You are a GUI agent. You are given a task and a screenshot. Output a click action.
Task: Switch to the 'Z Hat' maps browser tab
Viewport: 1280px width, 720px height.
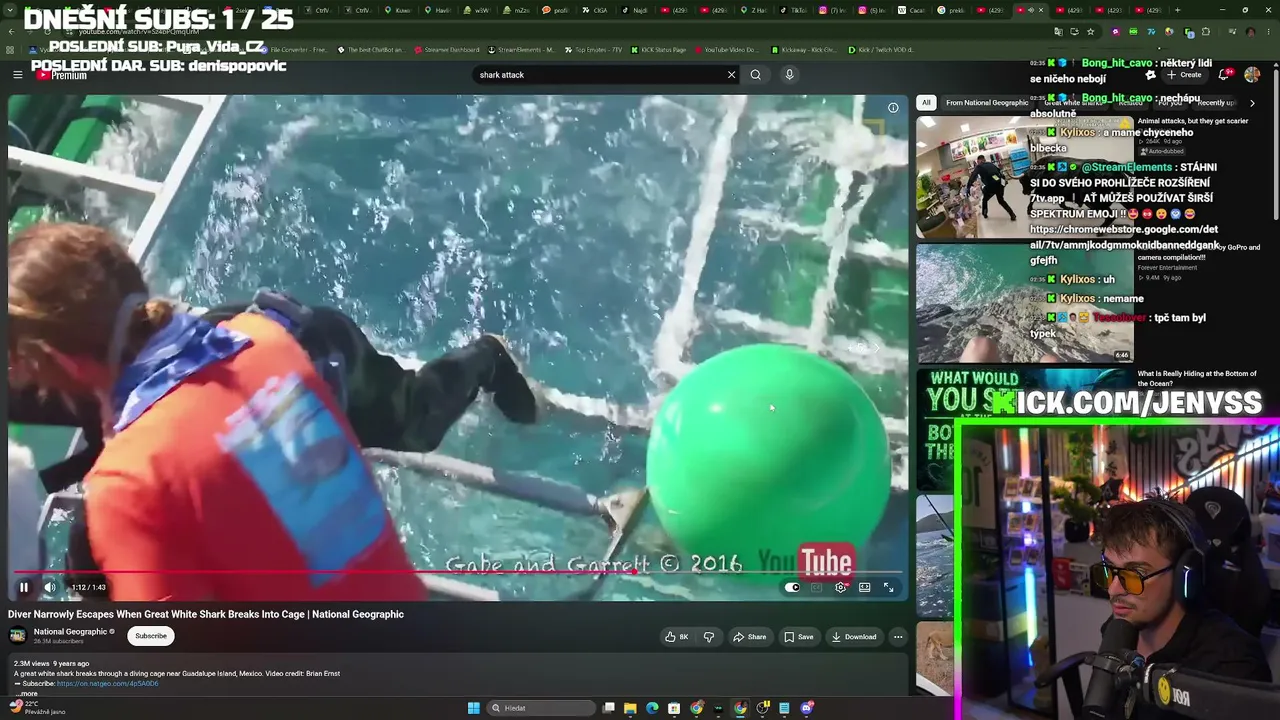(756, 10)
